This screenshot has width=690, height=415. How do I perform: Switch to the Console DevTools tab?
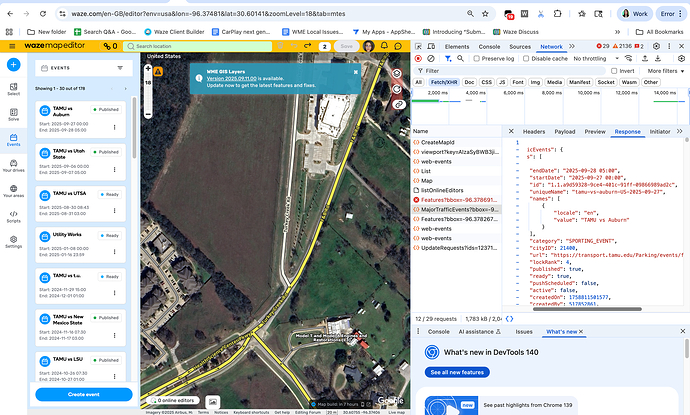click(489, 47)
